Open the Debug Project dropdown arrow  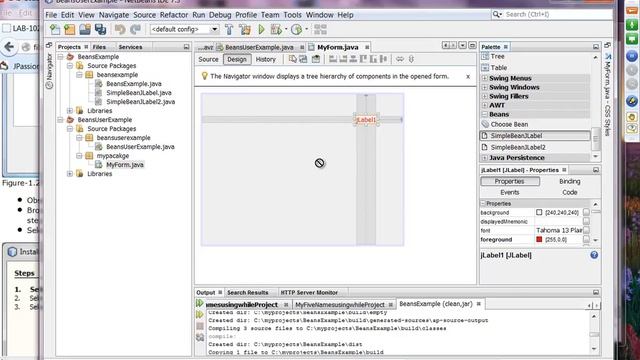click(286, 29)
